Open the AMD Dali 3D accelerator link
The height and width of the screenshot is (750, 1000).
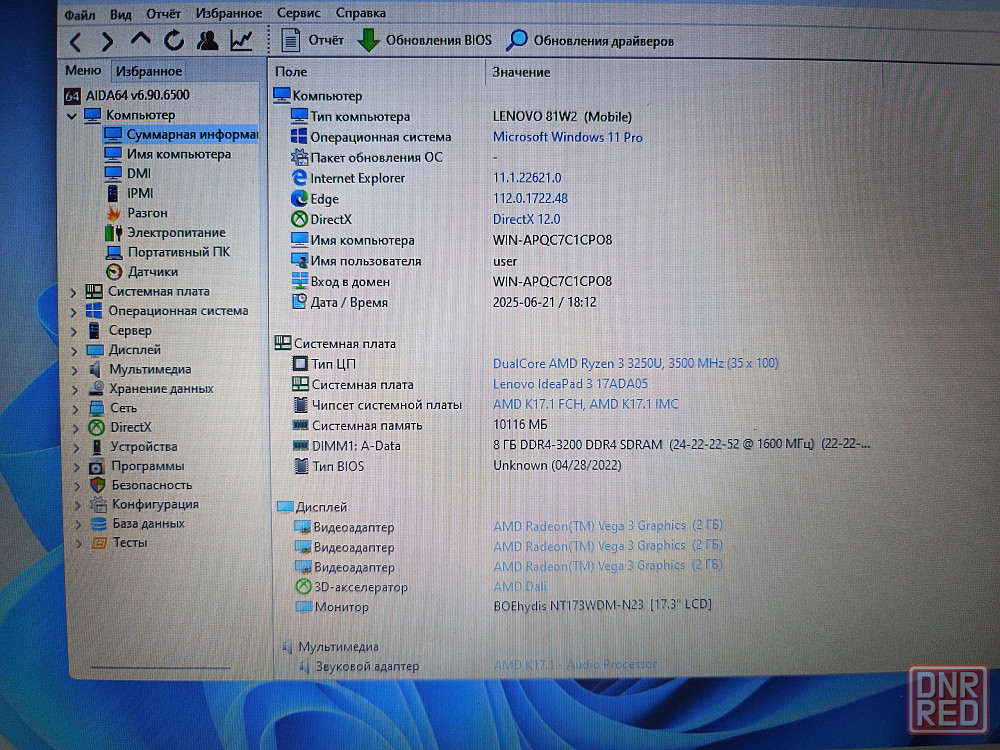click(x=520, y=586)
